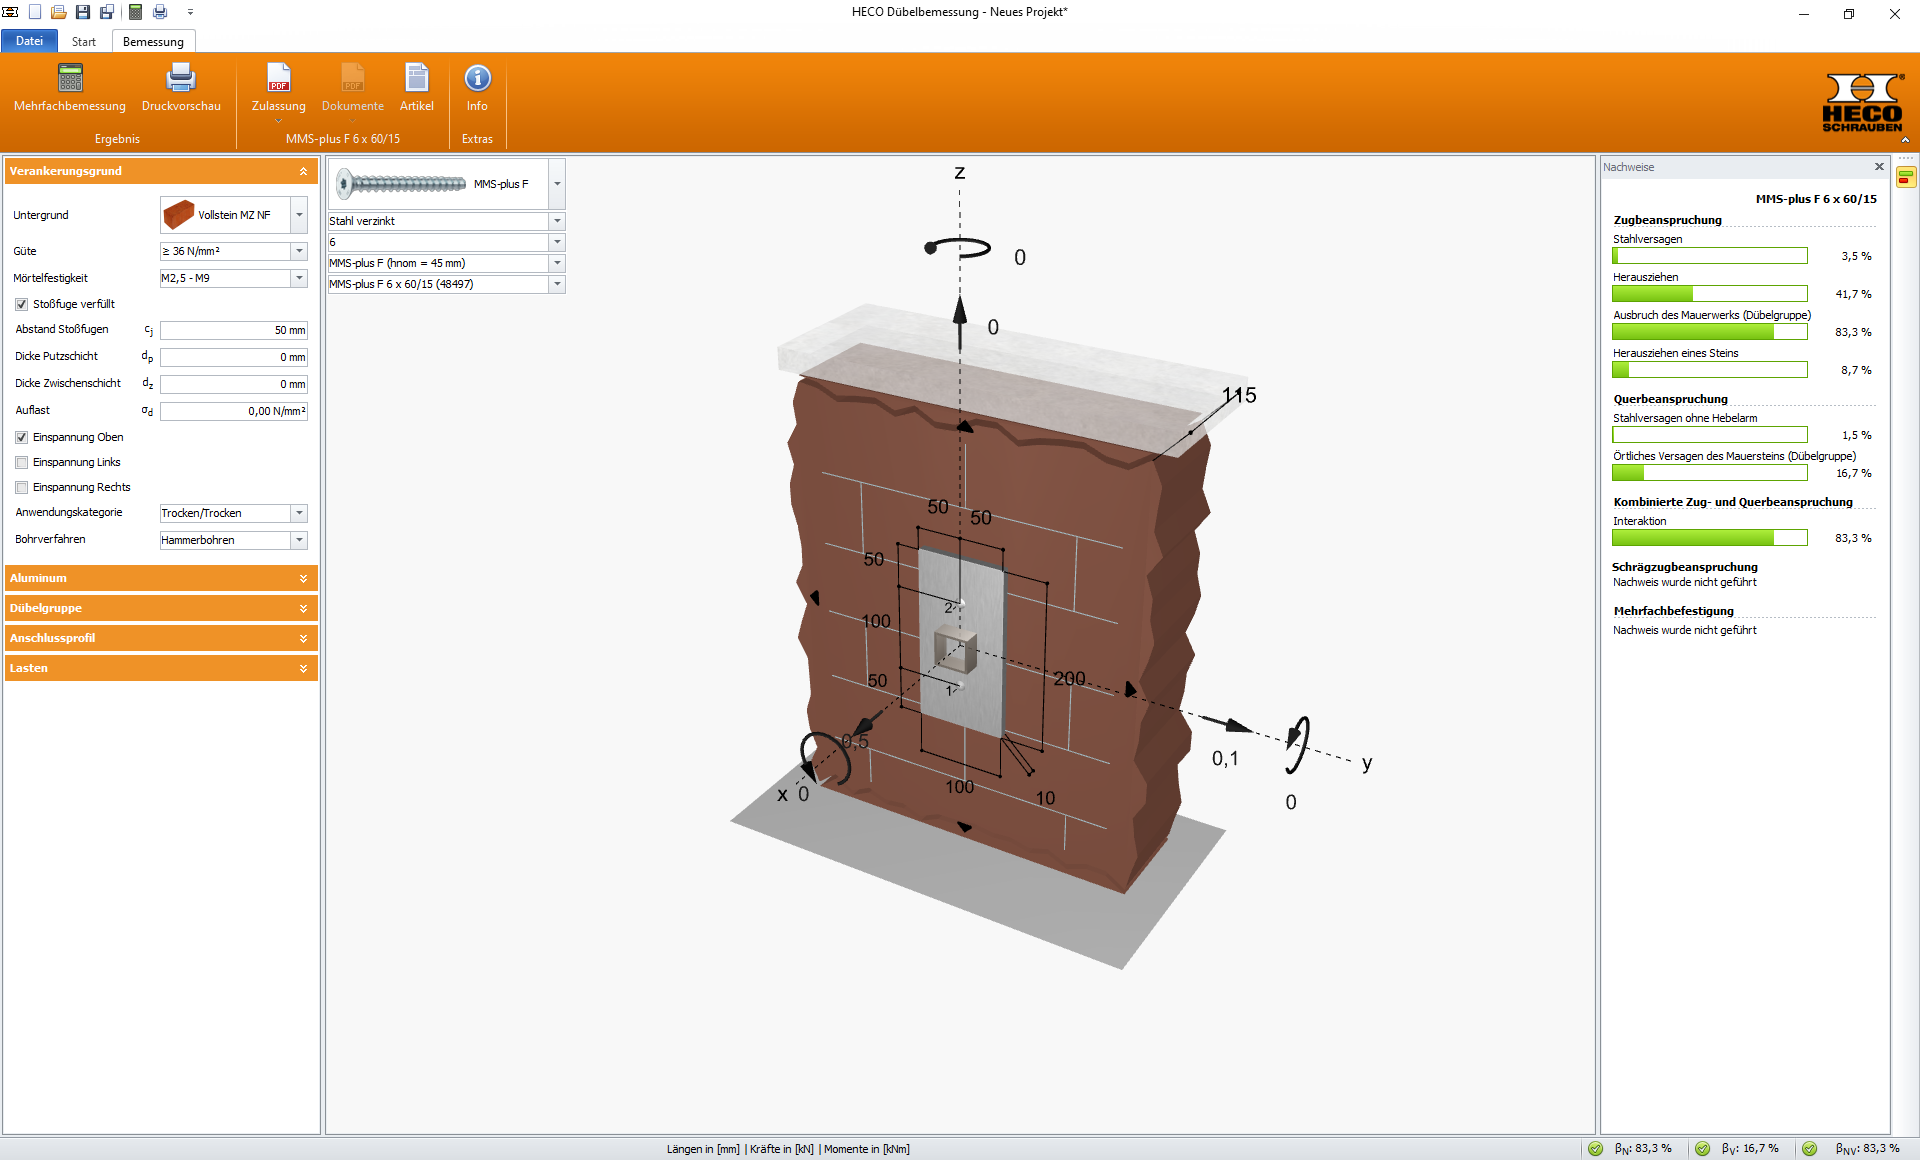The height and width of the screenshot is (1160, 1920).
Task: Click the Herausziehen 41,7 % progress bar
Action: point(1710,294)
